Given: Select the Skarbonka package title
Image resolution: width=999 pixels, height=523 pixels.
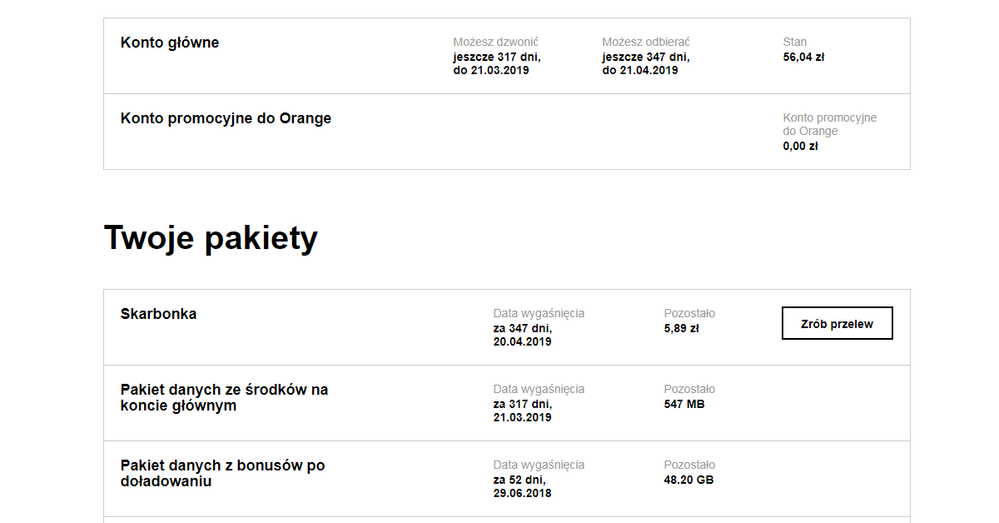Looking at the screenshot, I should point(158,314).
